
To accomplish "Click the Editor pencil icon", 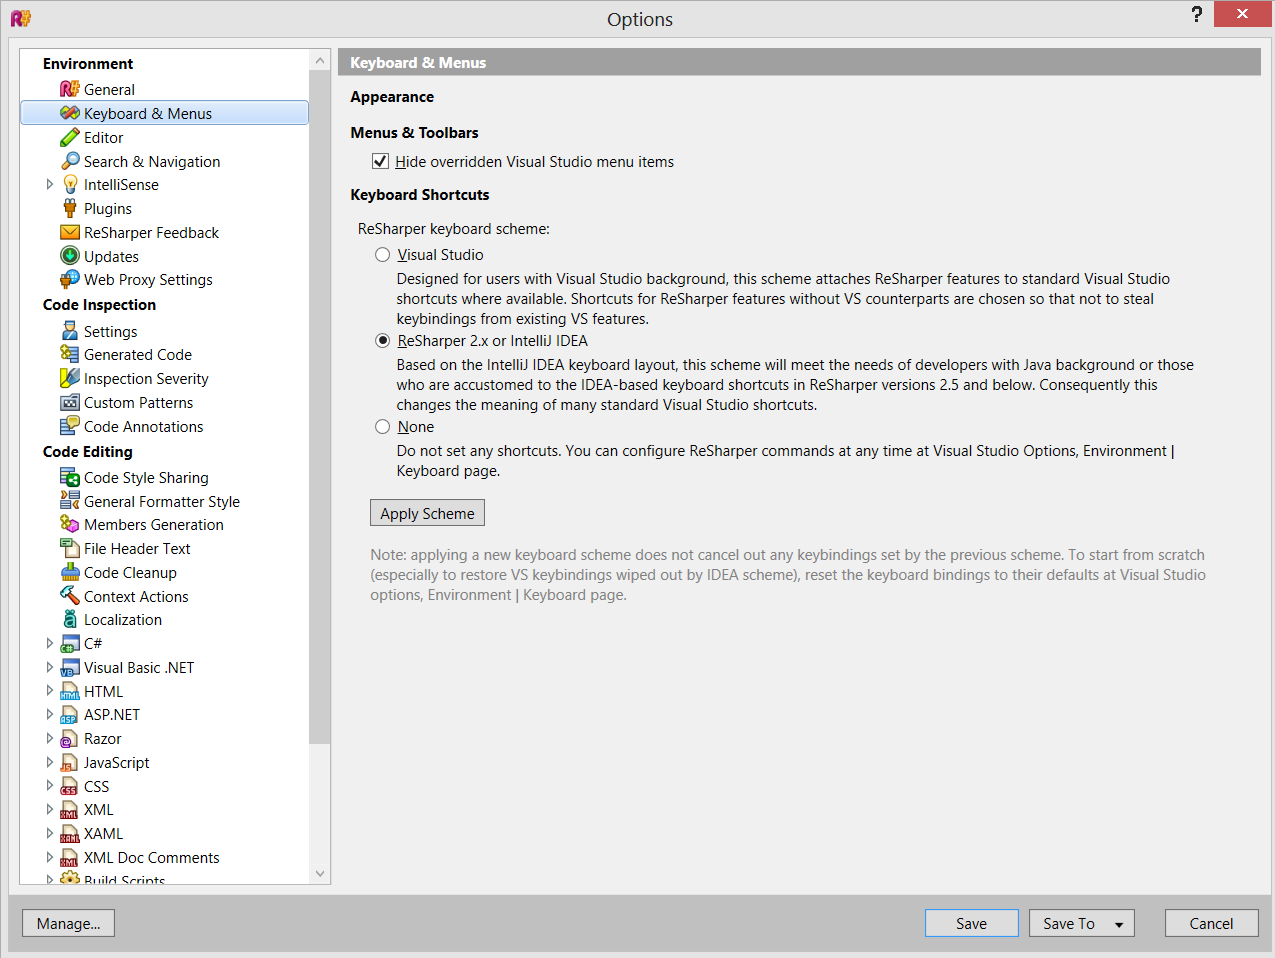I will (70, 137).
